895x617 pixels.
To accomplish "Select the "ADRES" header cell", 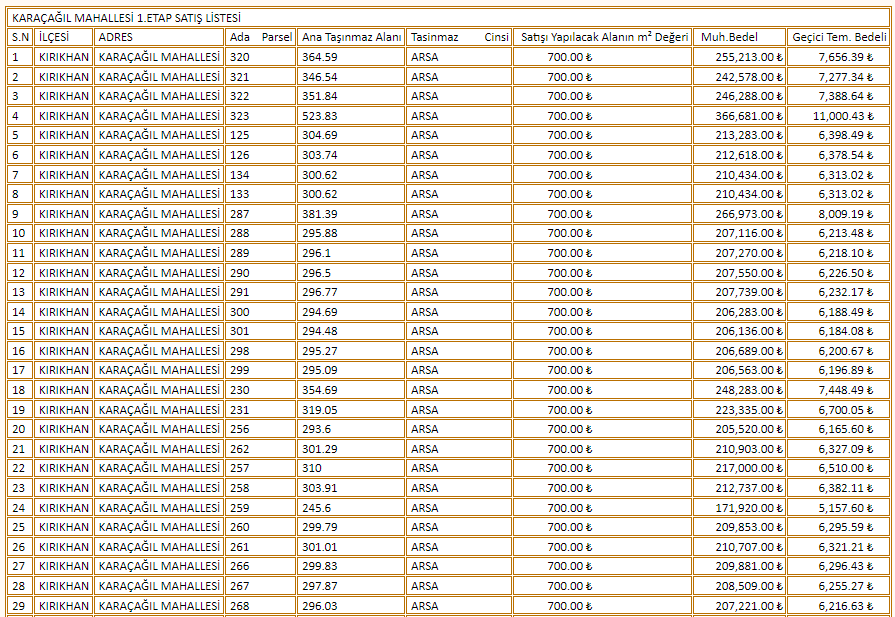I will [x=159, y=37].
